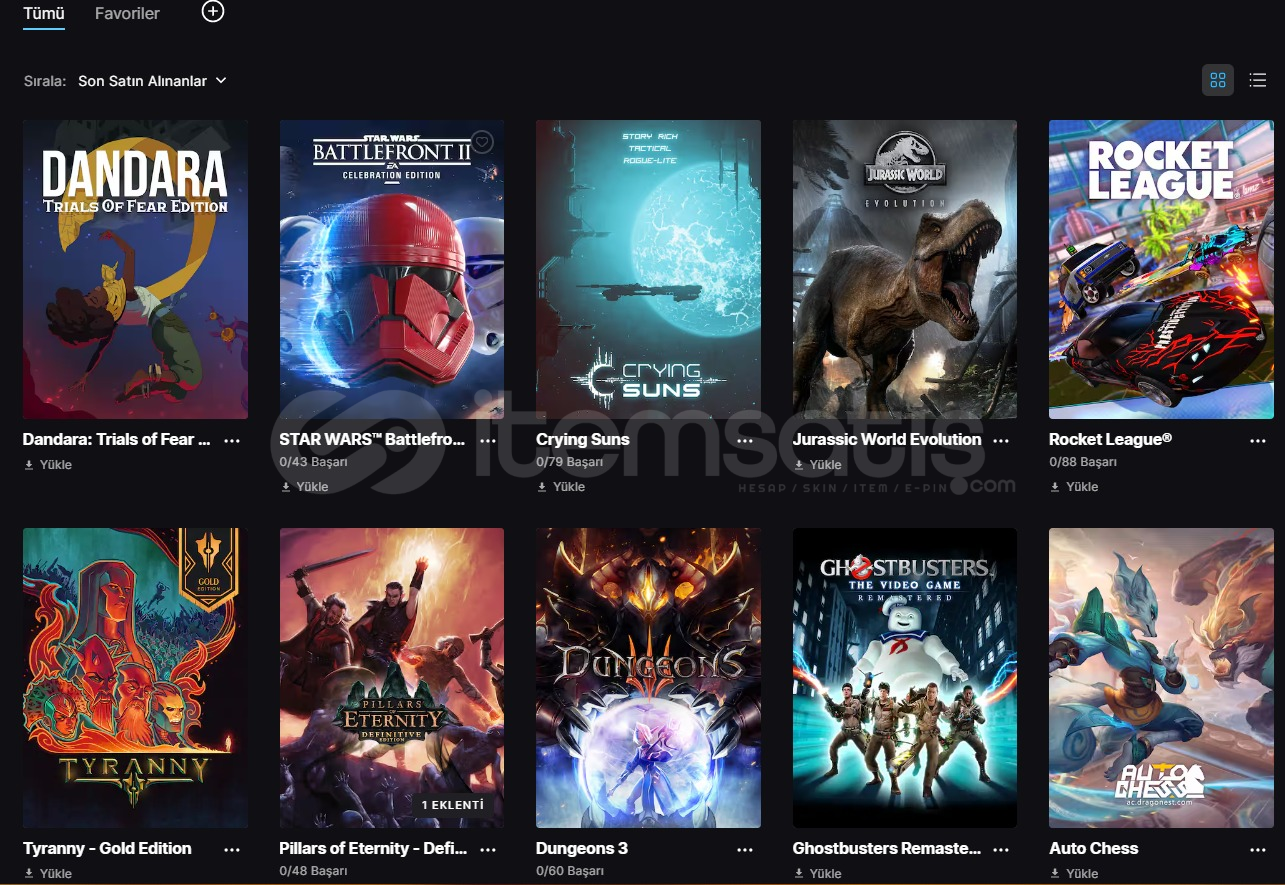Click the "Pillars of Eternity - Defi..." title

pos(373,849)
